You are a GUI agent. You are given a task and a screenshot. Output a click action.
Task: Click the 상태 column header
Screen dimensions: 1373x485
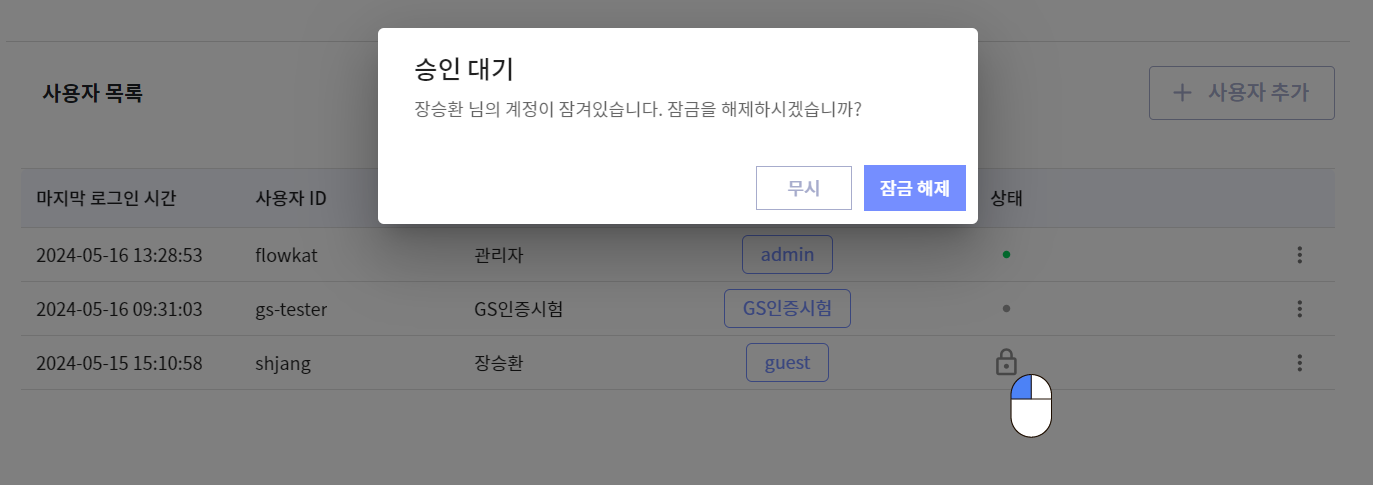click(1006, 198)
